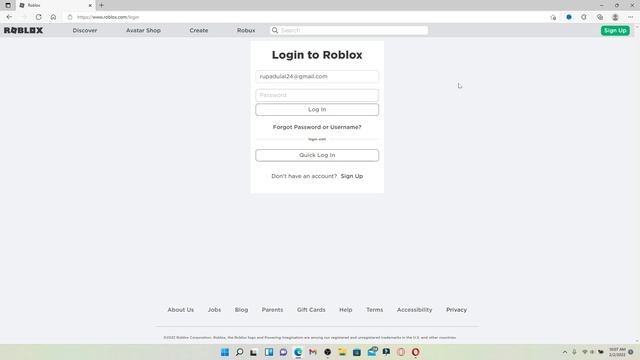Open the Jobs footer link

pyautogui.click(x=214, y=310)
